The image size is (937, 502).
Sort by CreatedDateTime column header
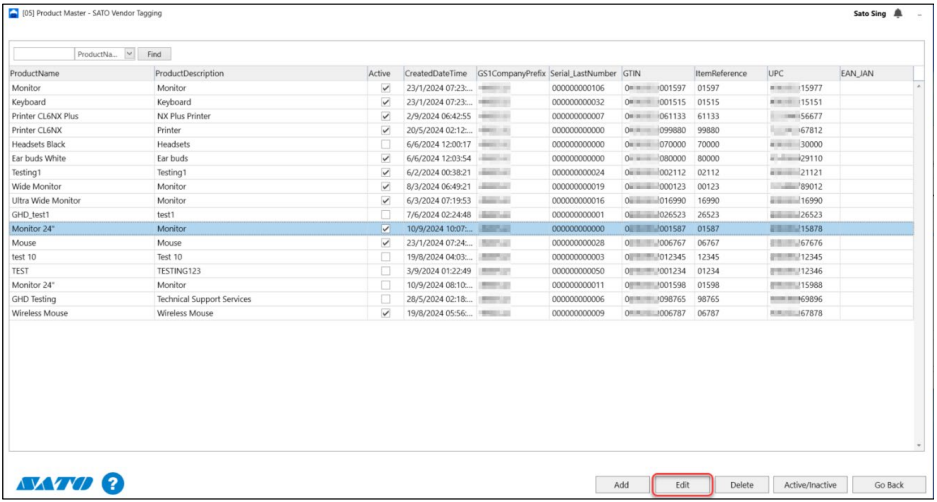click(436, 73)
